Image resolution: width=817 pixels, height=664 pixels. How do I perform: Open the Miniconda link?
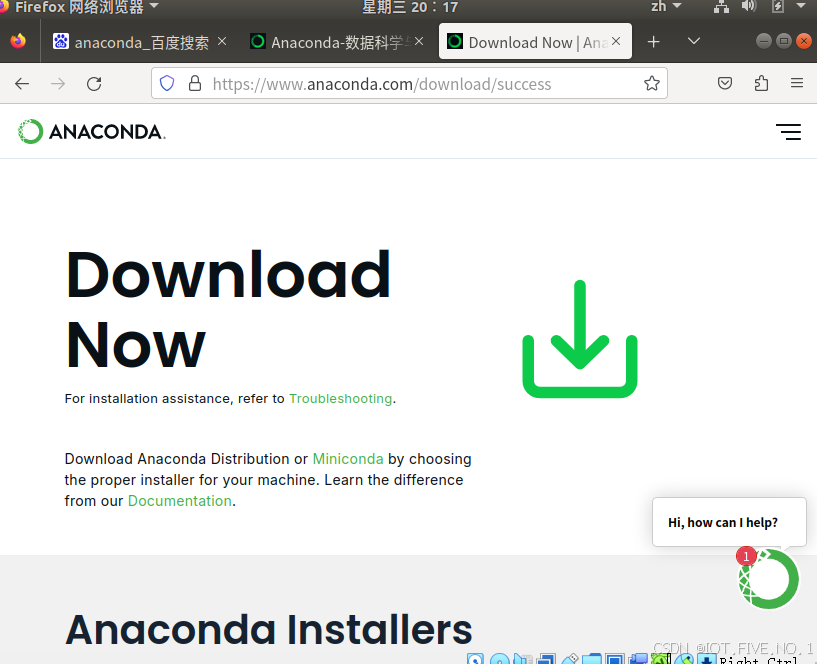348,459
